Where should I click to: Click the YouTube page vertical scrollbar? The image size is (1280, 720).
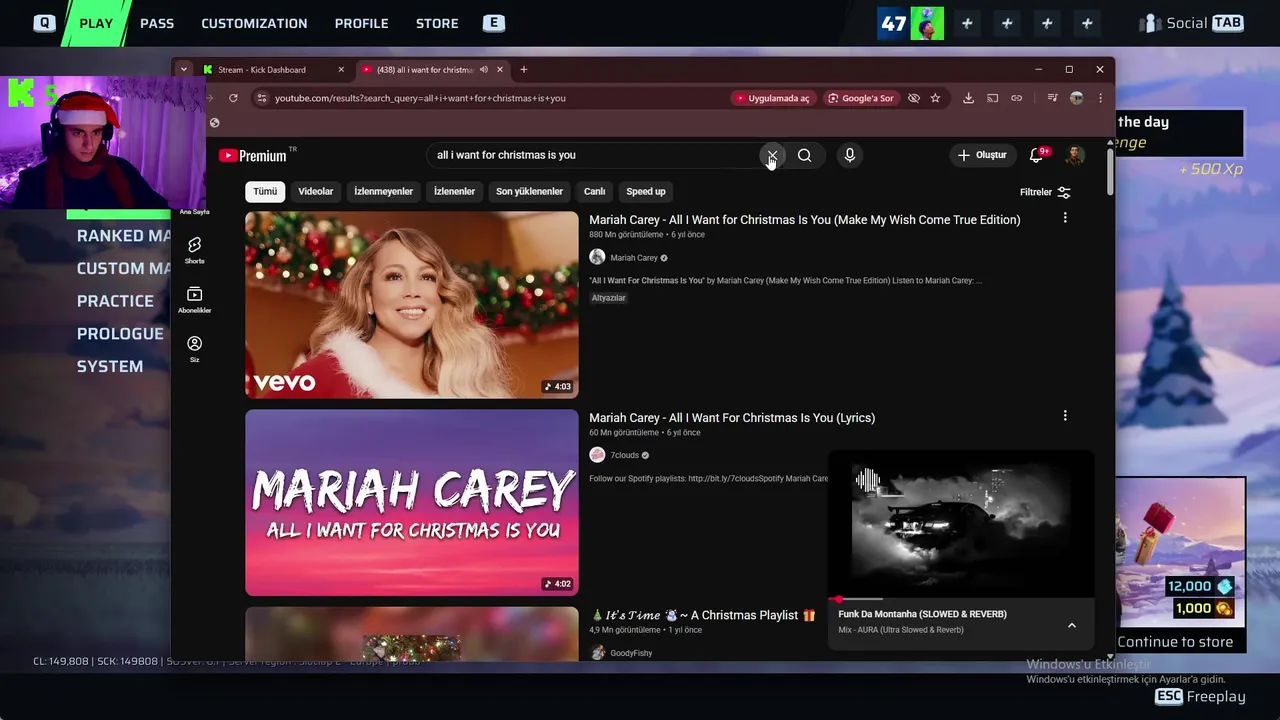pos(1110,170)
